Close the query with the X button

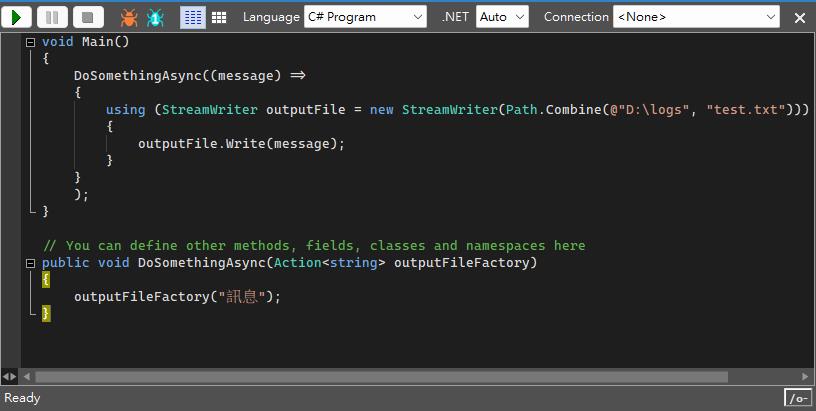(799, 18)
